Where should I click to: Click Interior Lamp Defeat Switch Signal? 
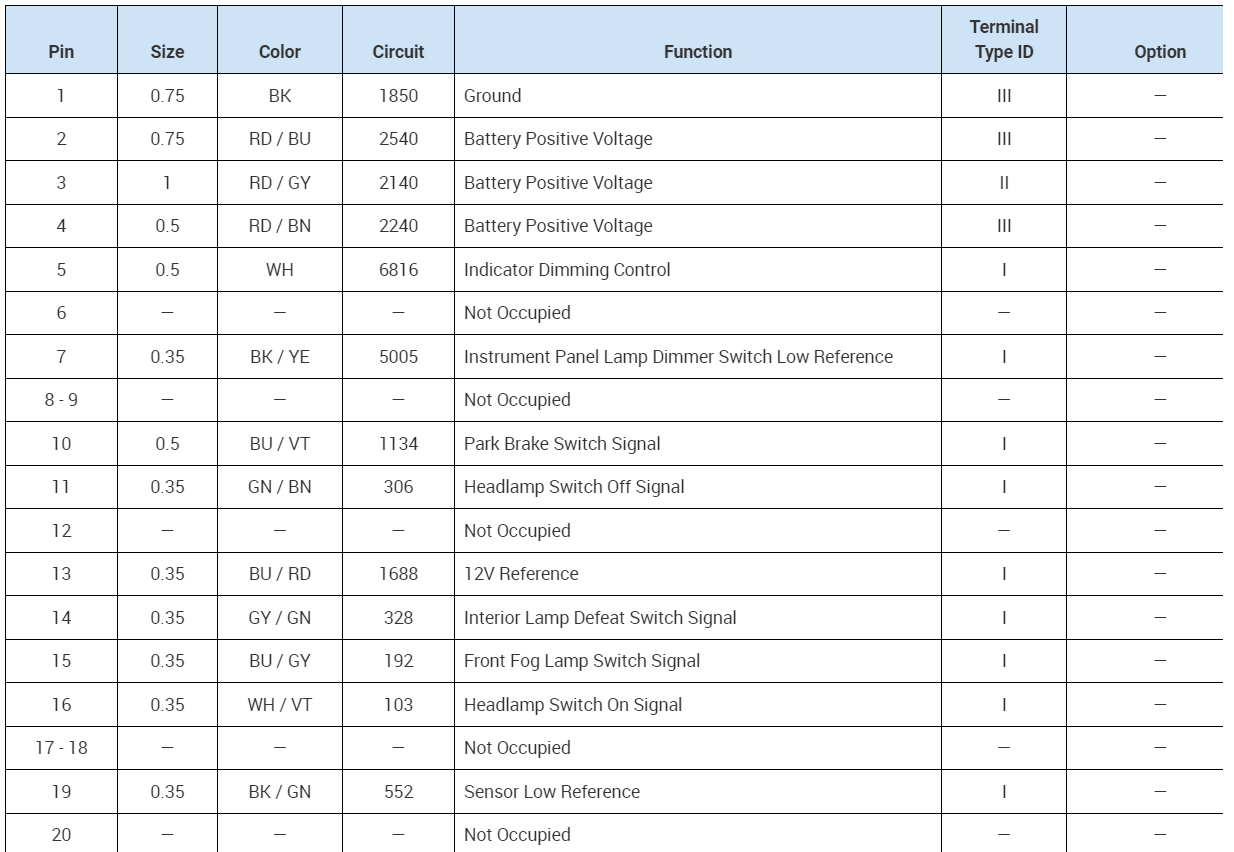(600, 618)
